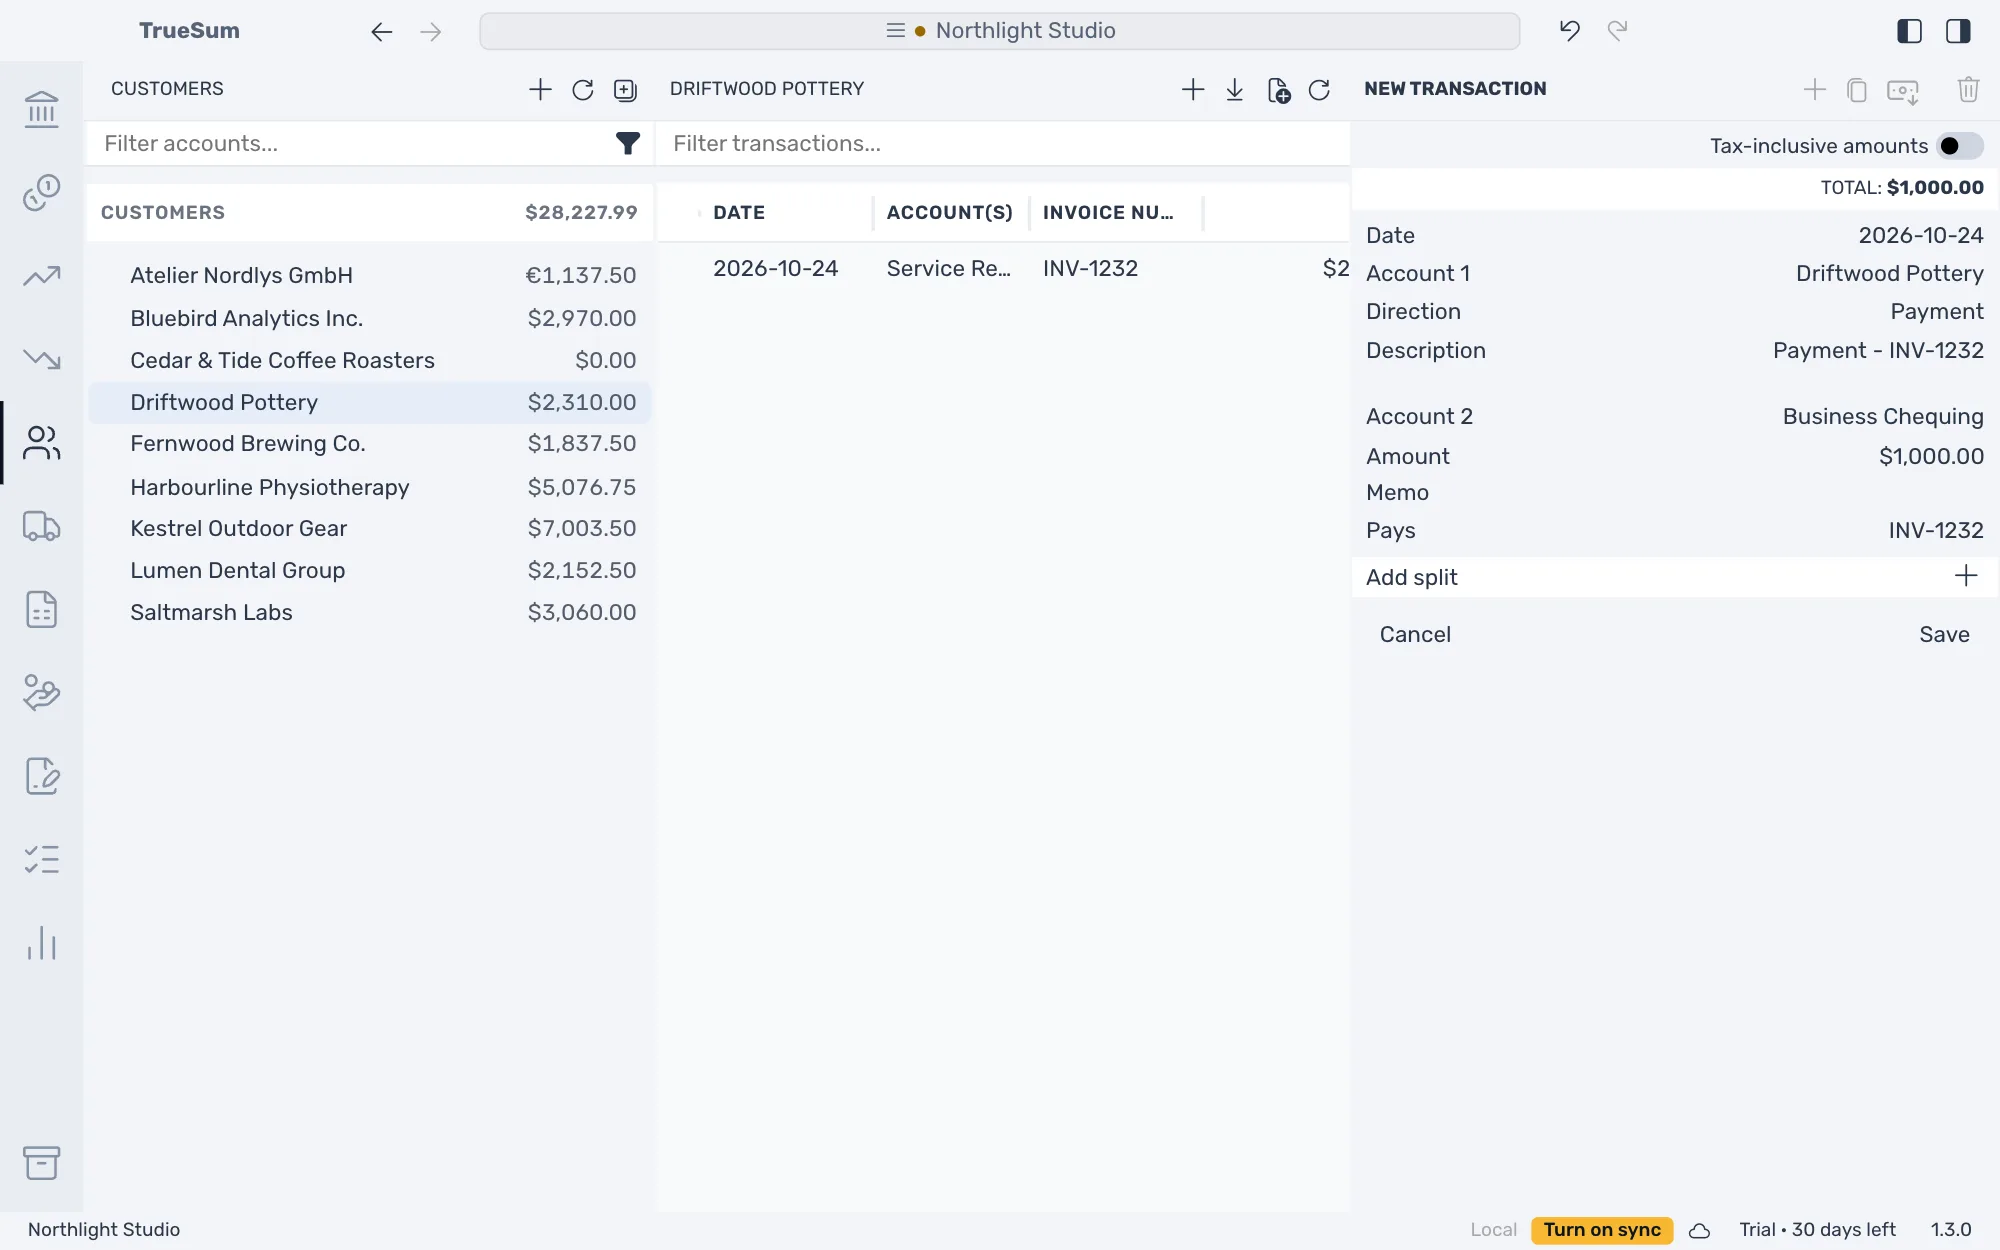Click Turn on sync button
This screenshot has height=1250, width=2000.
click(1602, 1230)
